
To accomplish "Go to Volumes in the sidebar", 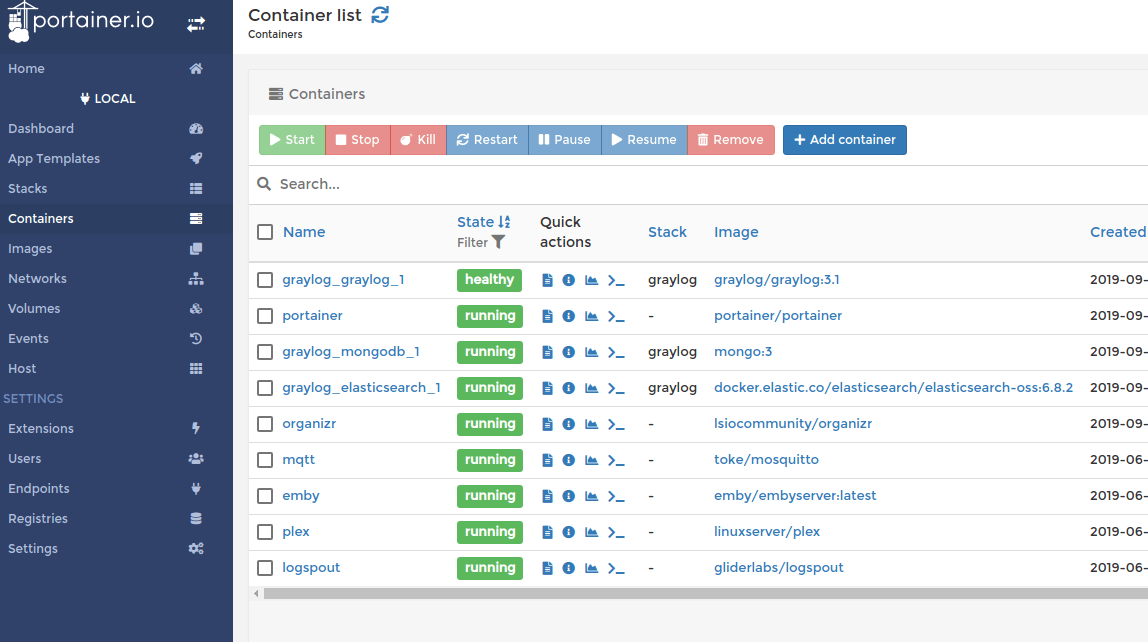I will pos(34,308).
